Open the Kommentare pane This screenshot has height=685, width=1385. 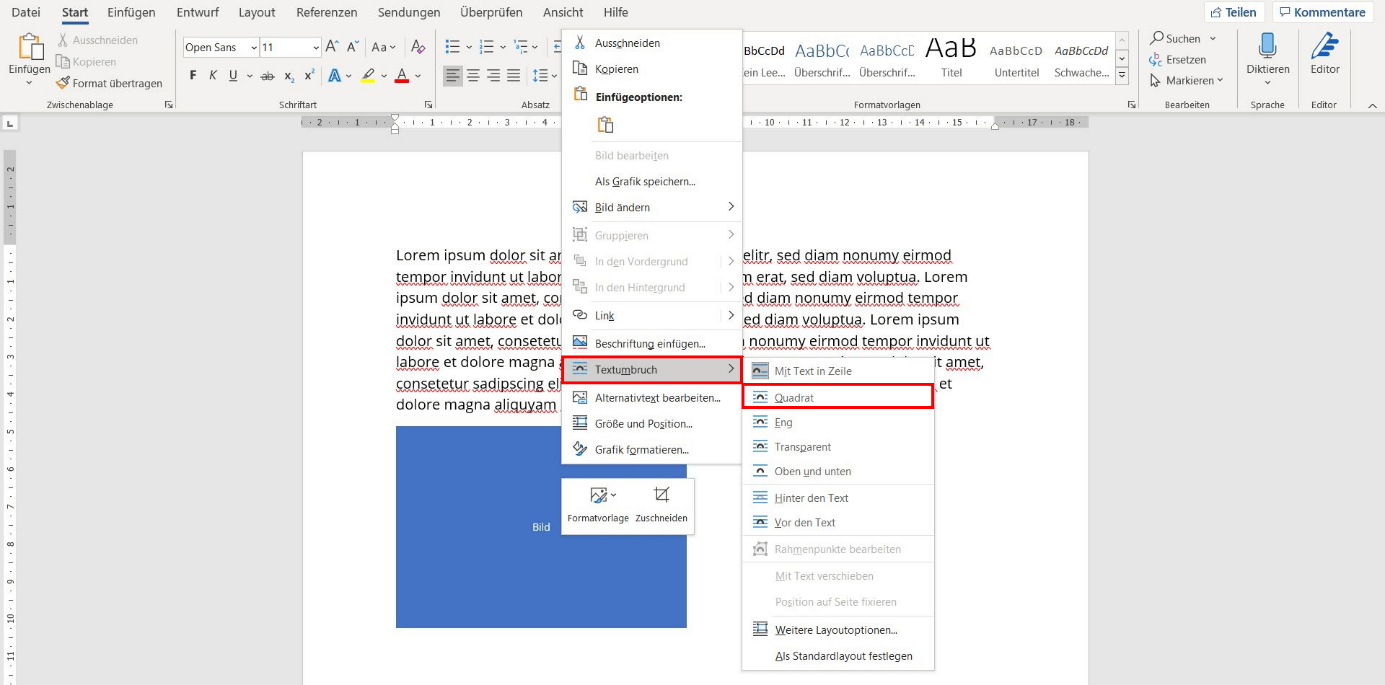1322,13
